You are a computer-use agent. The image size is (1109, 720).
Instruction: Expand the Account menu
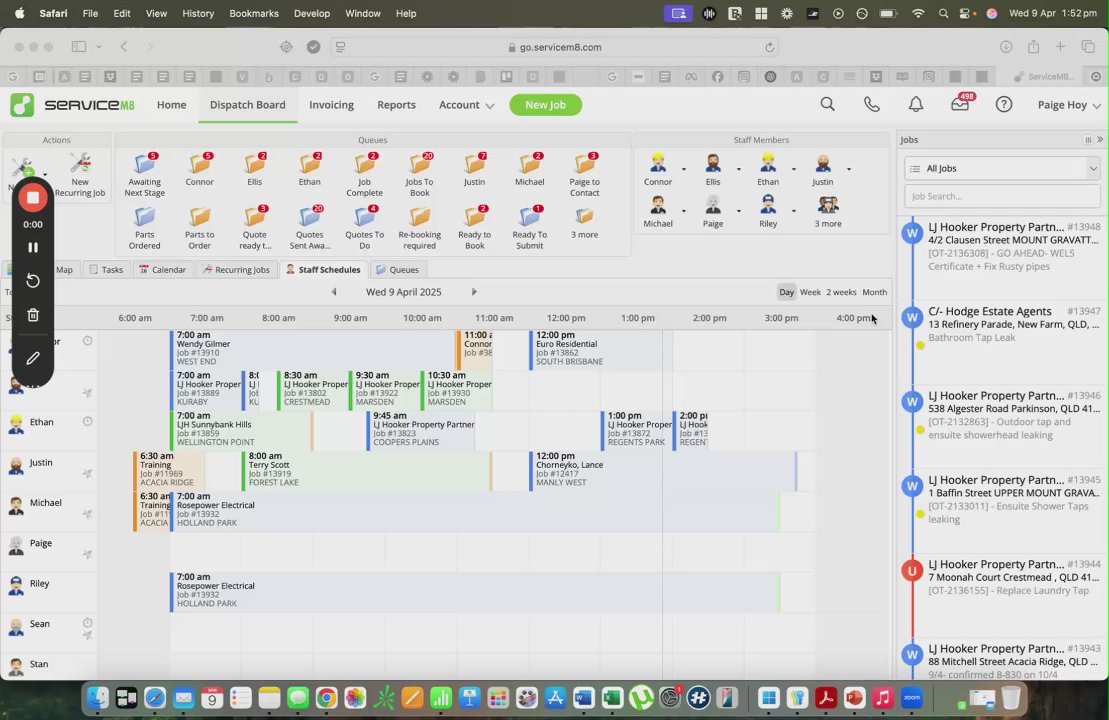(466, 105)
